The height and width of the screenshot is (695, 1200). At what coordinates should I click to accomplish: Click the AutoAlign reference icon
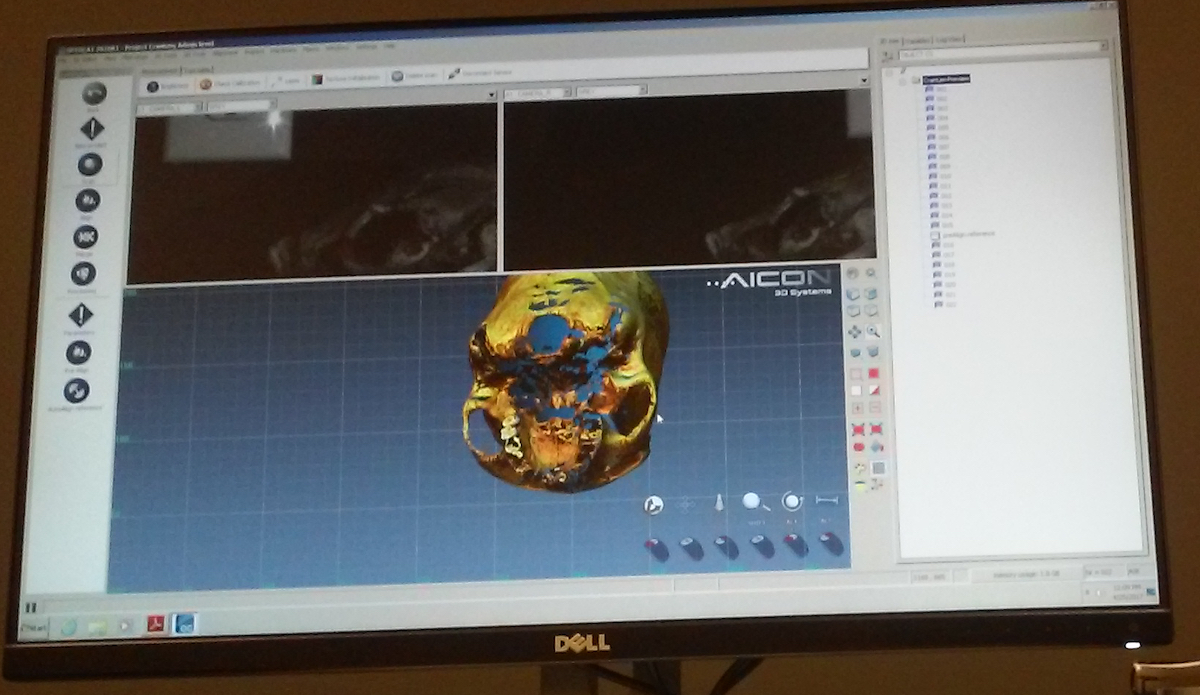pyautogui.click(x=76, y=390)
